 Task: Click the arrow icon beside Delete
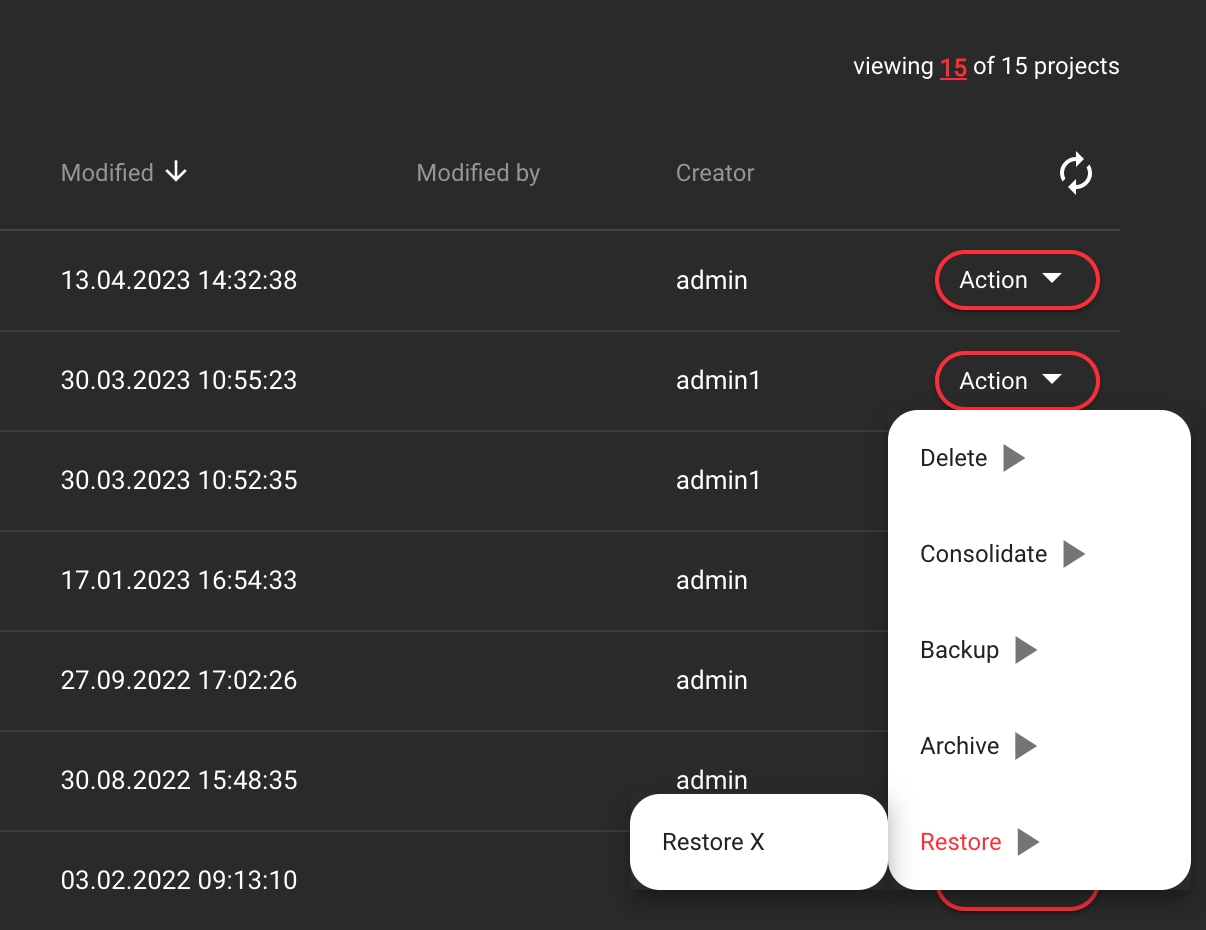(1014, 458)
